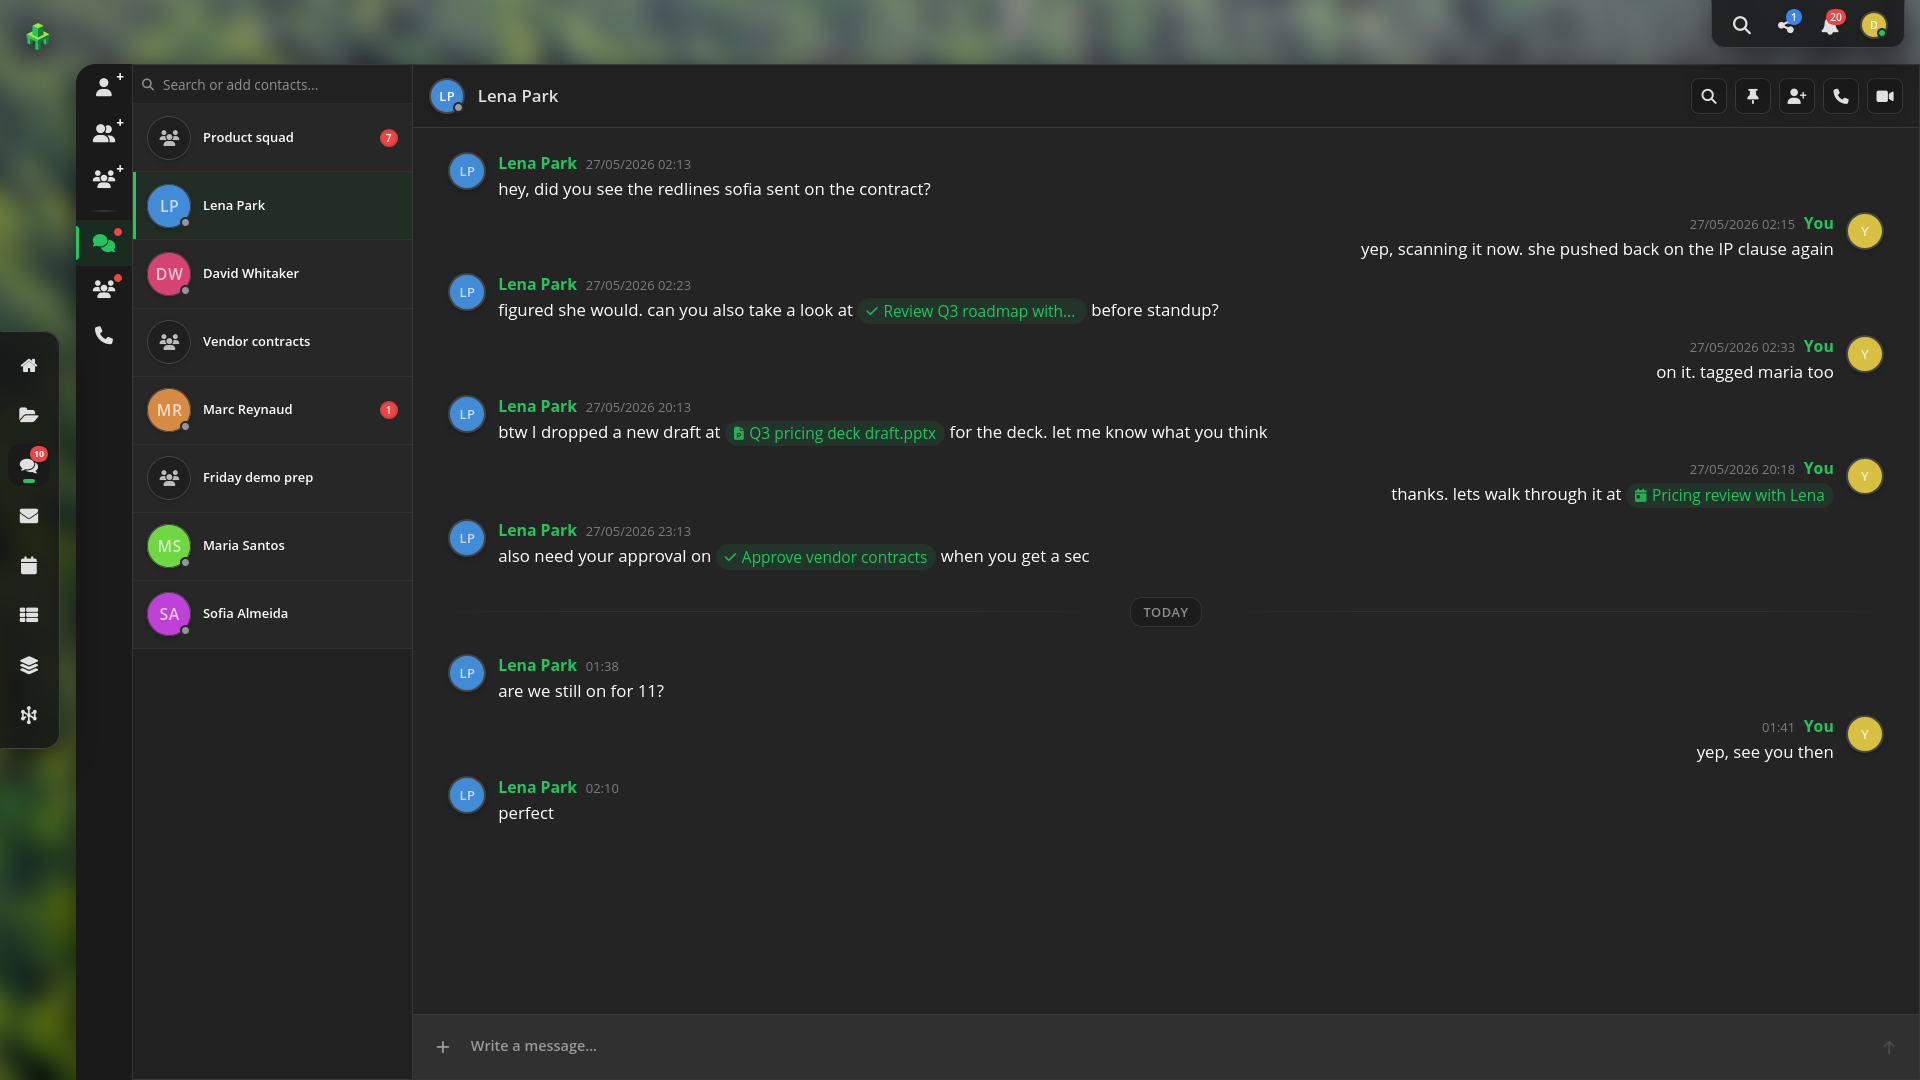
Task: Click the green app logo icon
Action: [38, 36]
